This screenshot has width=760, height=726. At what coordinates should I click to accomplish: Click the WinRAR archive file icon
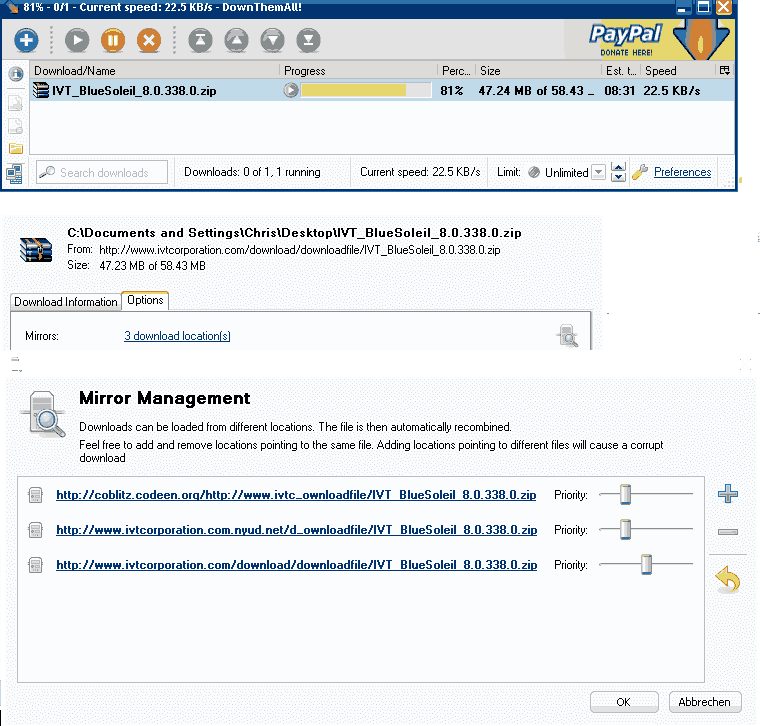pyautogui.click(x=36, y=250)
